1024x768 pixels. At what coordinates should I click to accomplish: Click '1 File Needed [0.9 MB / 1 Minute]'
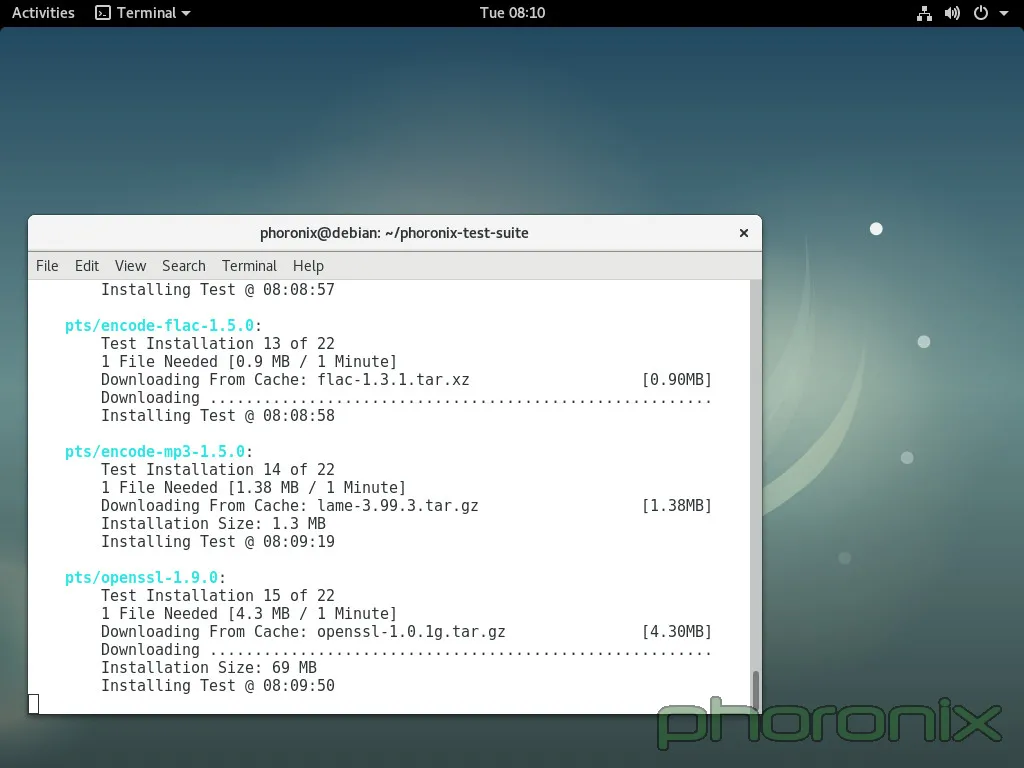click(x=249, y=362)
